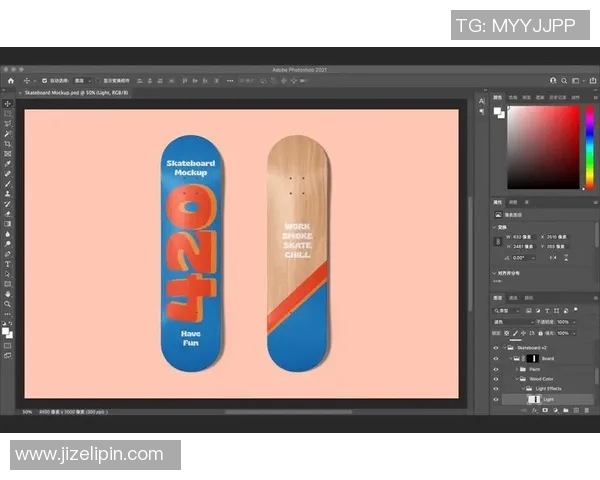Click the rainbow hue slider strip

point(588,146)
